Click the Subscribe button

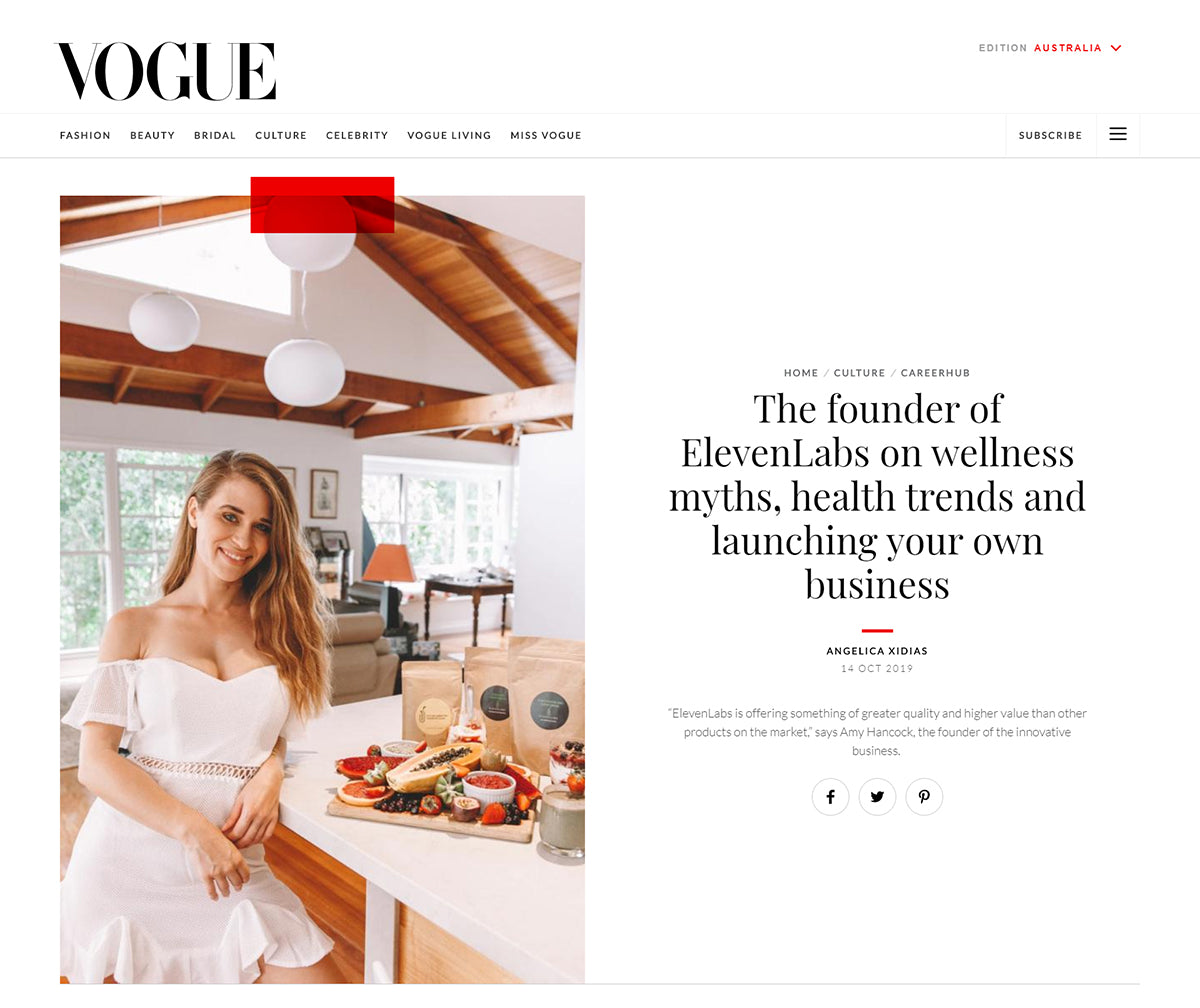point(1050,135)
